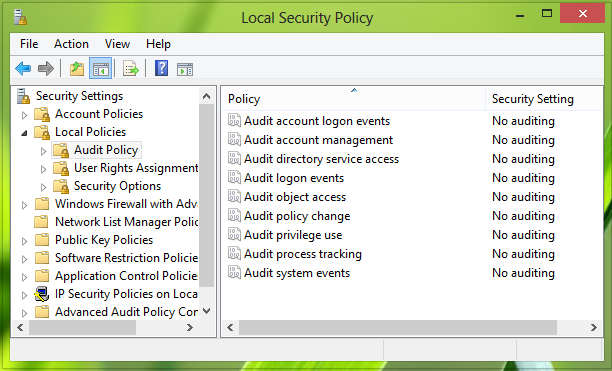
Task: Select the IP Security Policies tree icon
Action: pos(41,294)
